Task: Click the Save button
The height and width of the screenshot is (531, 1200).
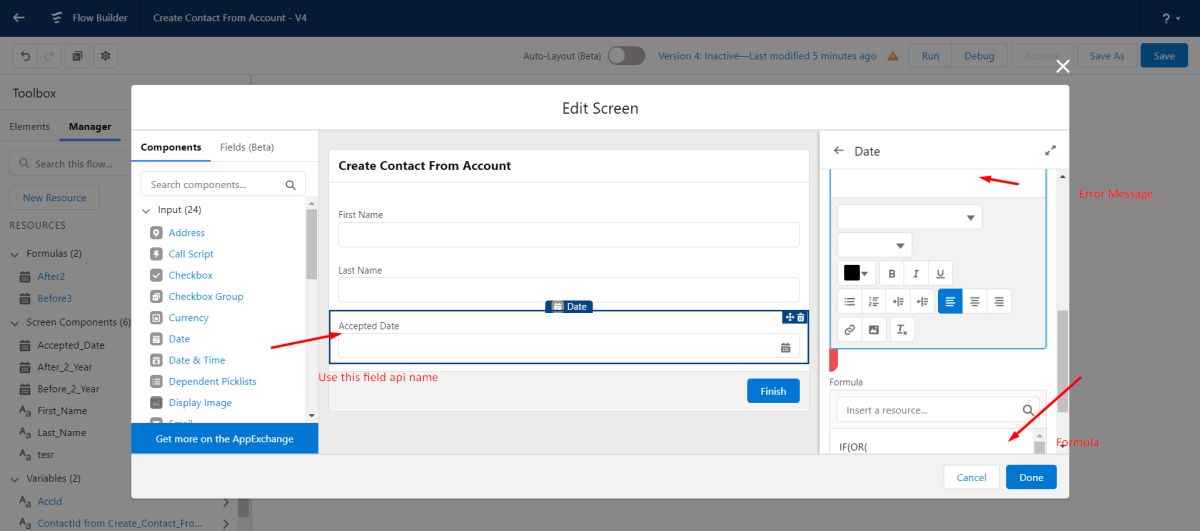Action: (x=1164, y=56)
